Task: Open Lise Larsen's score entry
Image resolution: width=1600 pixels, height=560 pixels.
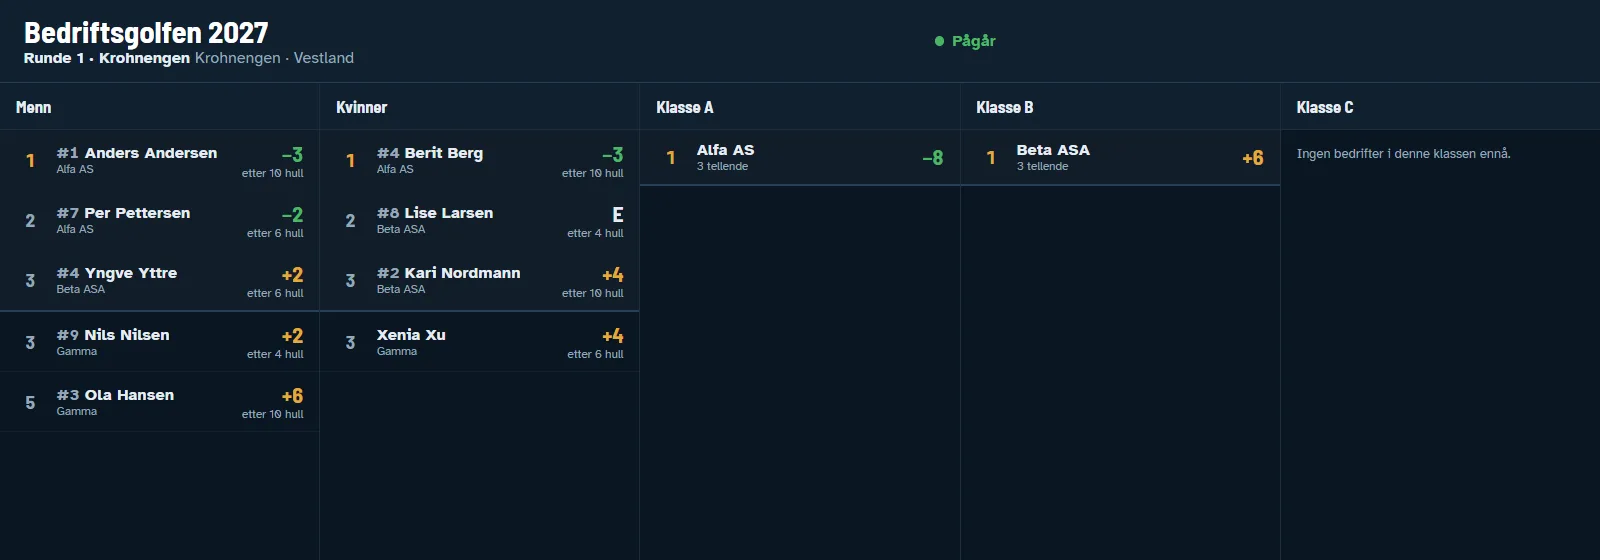Action: click(x=480, y=220)
